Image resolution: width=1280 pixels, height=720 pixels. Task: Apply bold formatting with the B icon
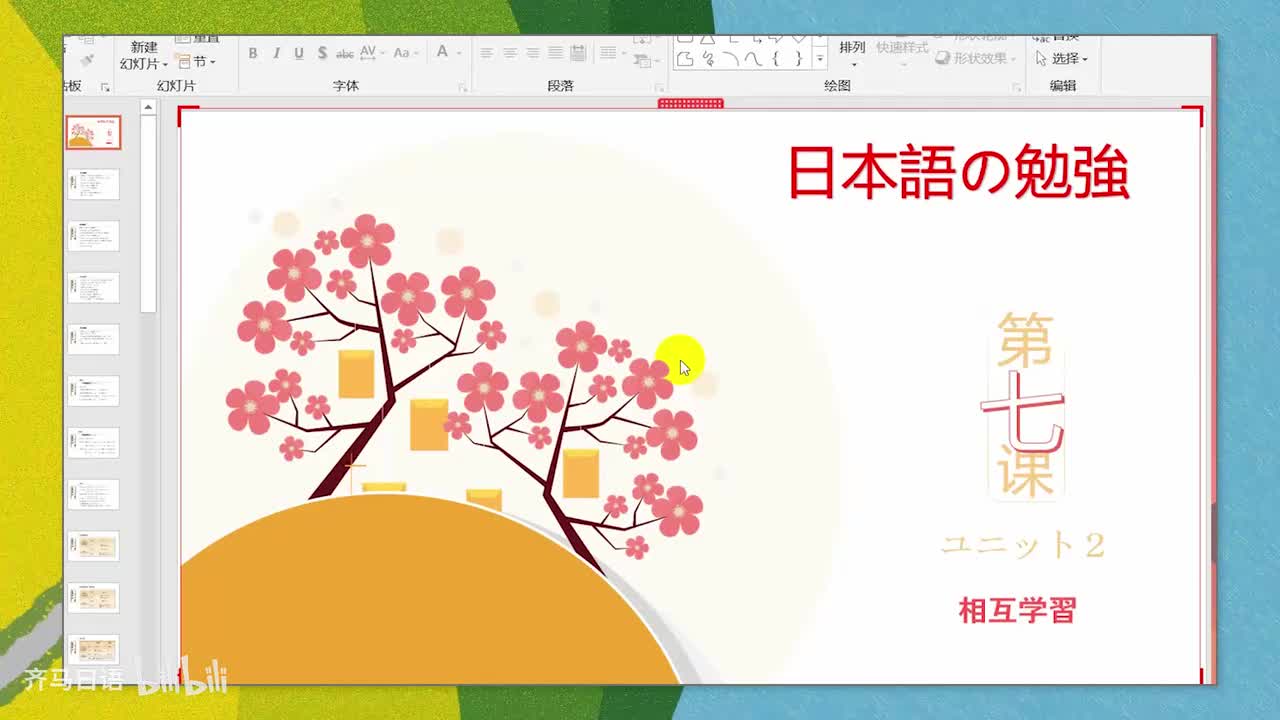click(x=253, y=53)
